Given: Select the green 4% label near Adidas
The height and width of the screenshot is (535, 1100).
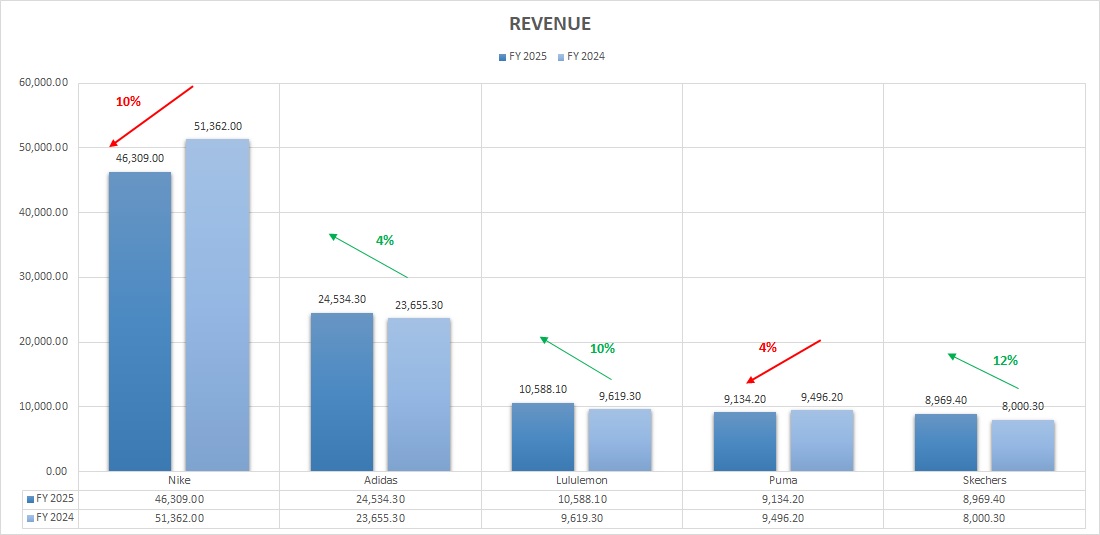Looking at the screenshot, I should pyautogui.click(x=385, y=241).
